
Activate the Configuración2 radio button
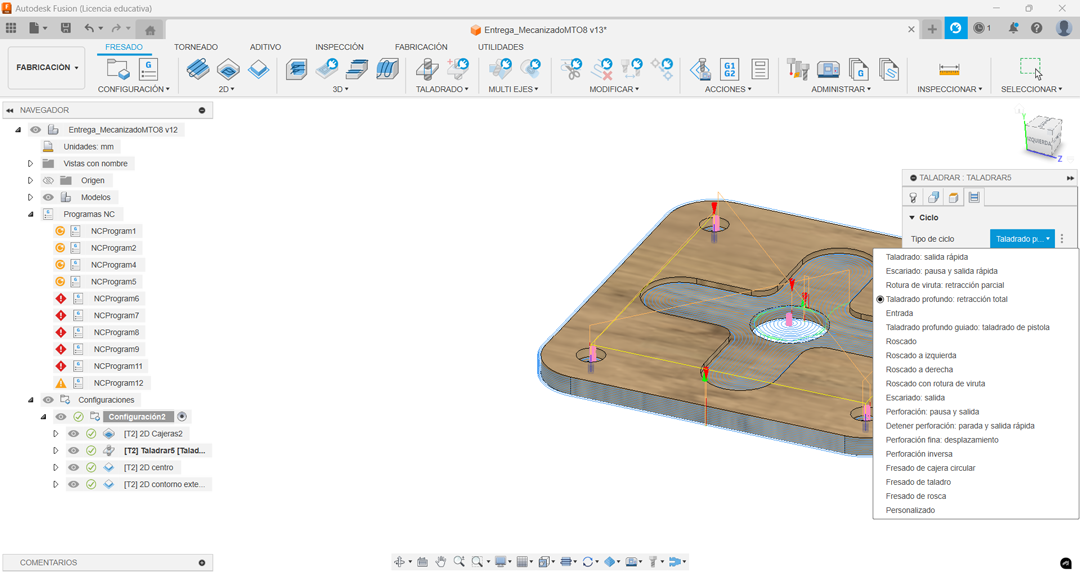(182, 417)
